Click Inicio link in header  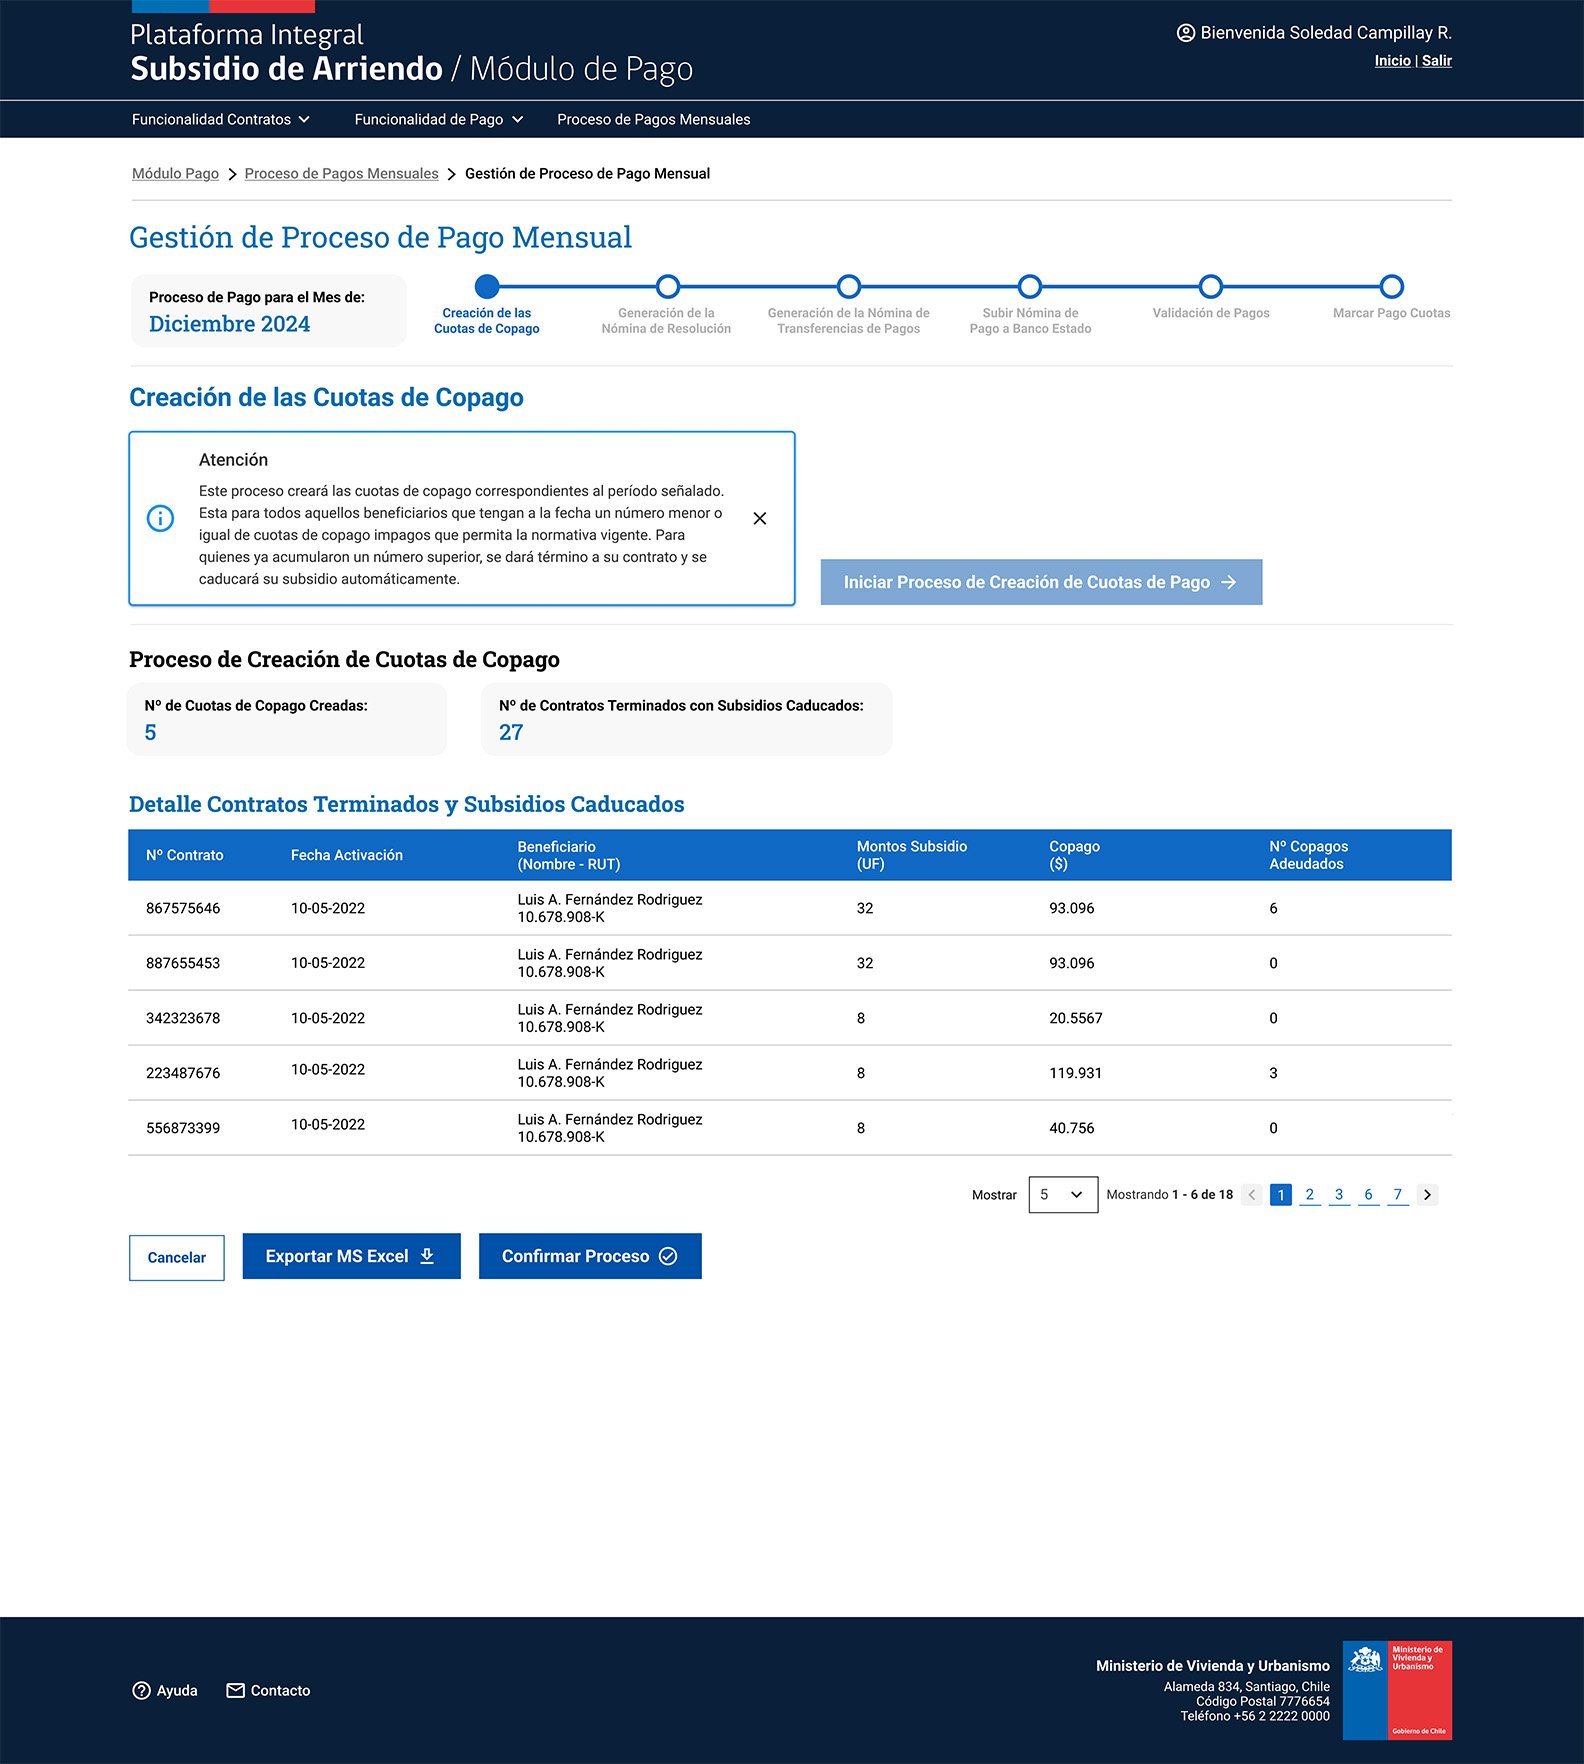(x=1392, y=61)
